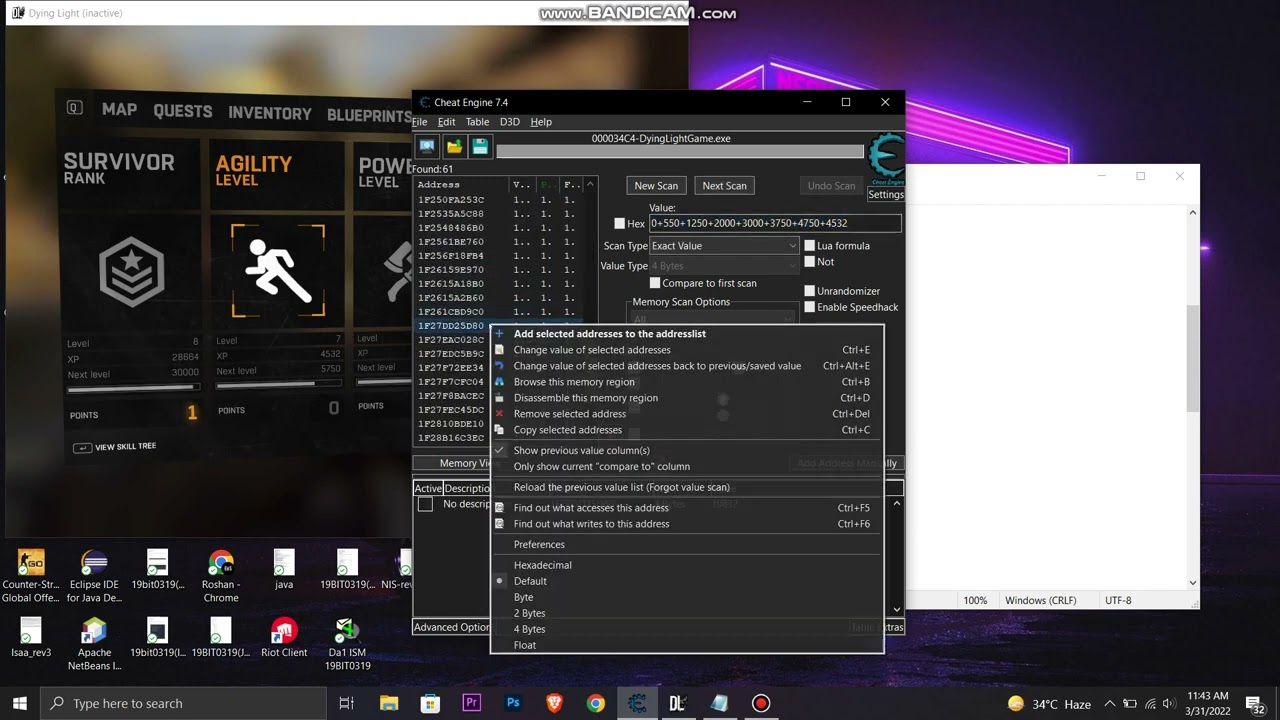Viewport: 1280px width, 720px height.
Task: Open Da1 ISM 19BIT0319 desktop file
Action: 347,643
